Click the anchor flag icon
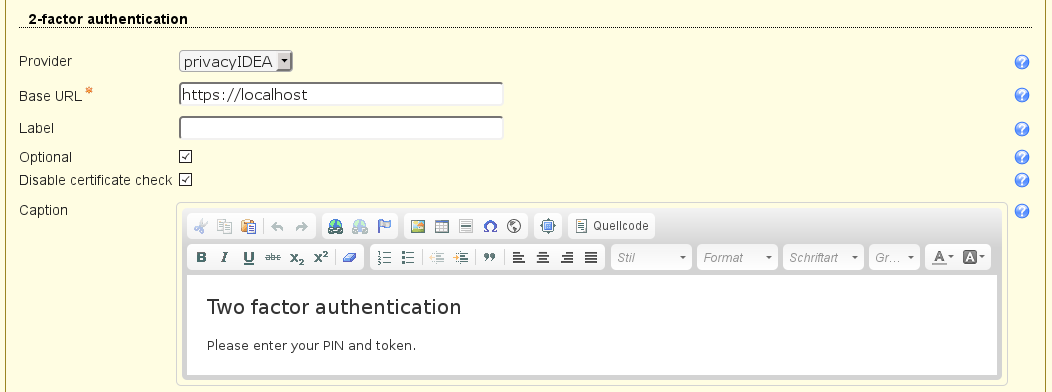 click(x=384, y=226)
